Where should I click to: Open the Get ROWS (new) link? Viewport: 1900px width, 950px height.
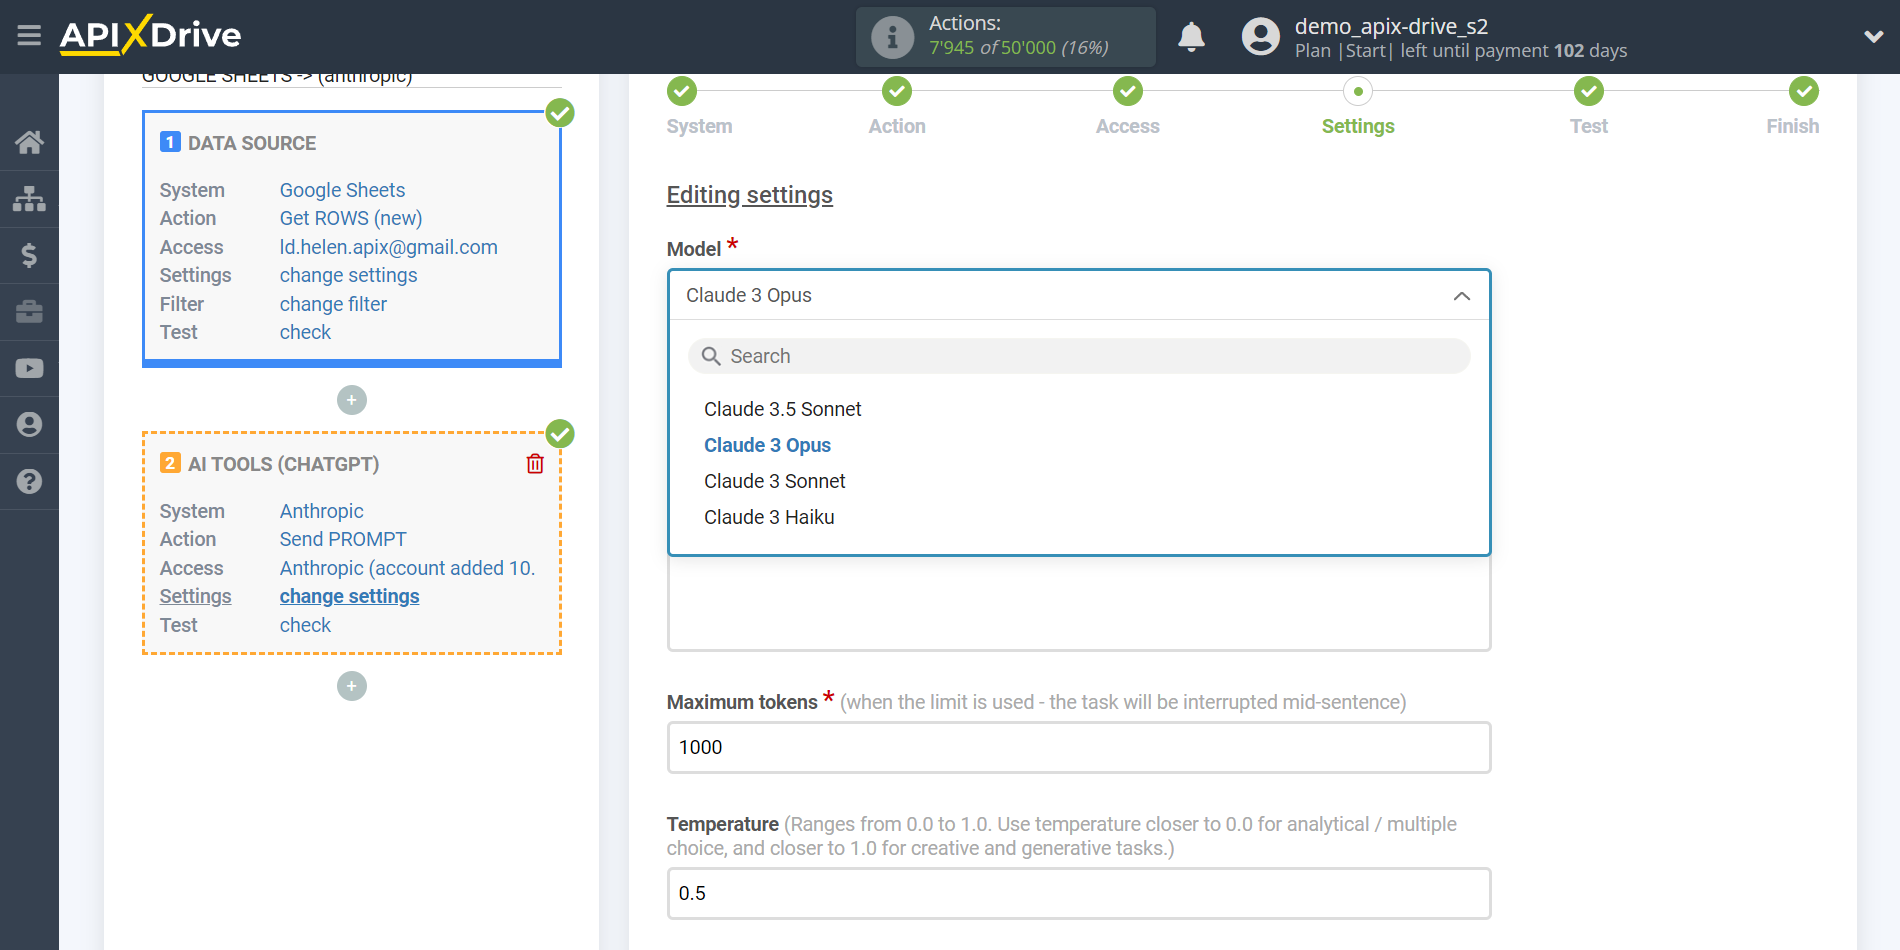coord(350,218)
